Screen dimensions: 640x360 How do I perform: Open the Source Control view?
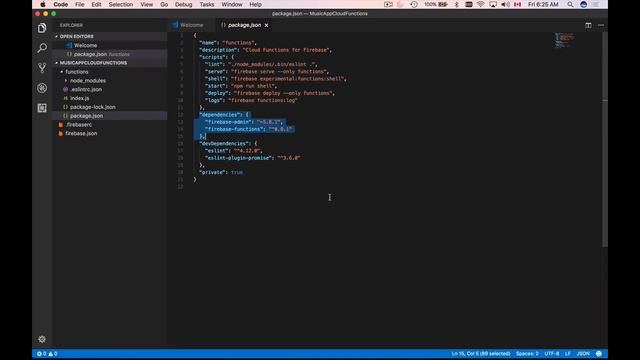click(x=42, y=68)
